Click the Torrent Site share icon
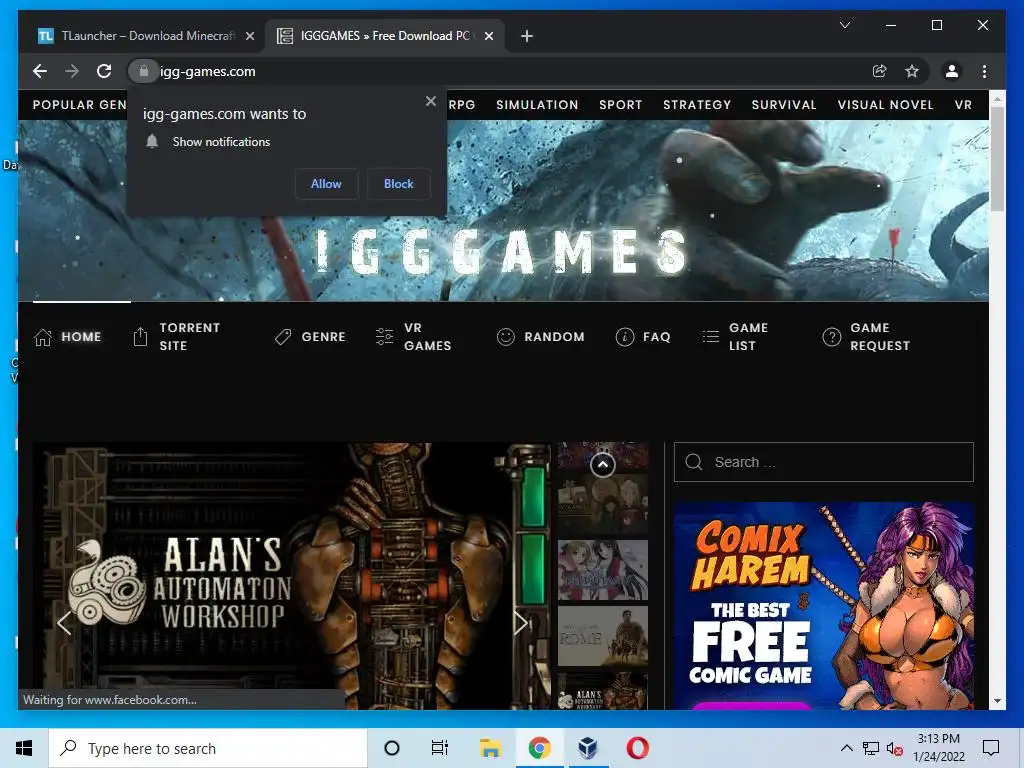1024x768 pixels. [x=140, y=336]
